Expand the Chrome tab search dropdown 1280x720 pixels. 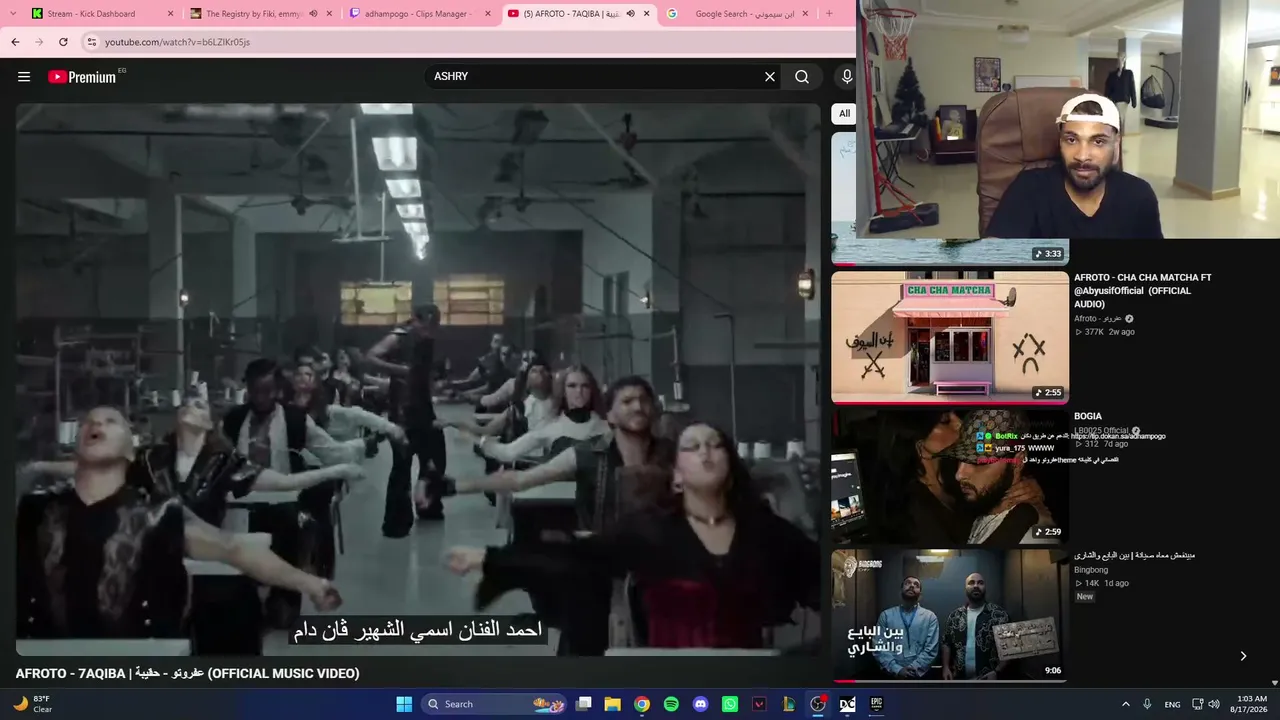click(13, 13)
